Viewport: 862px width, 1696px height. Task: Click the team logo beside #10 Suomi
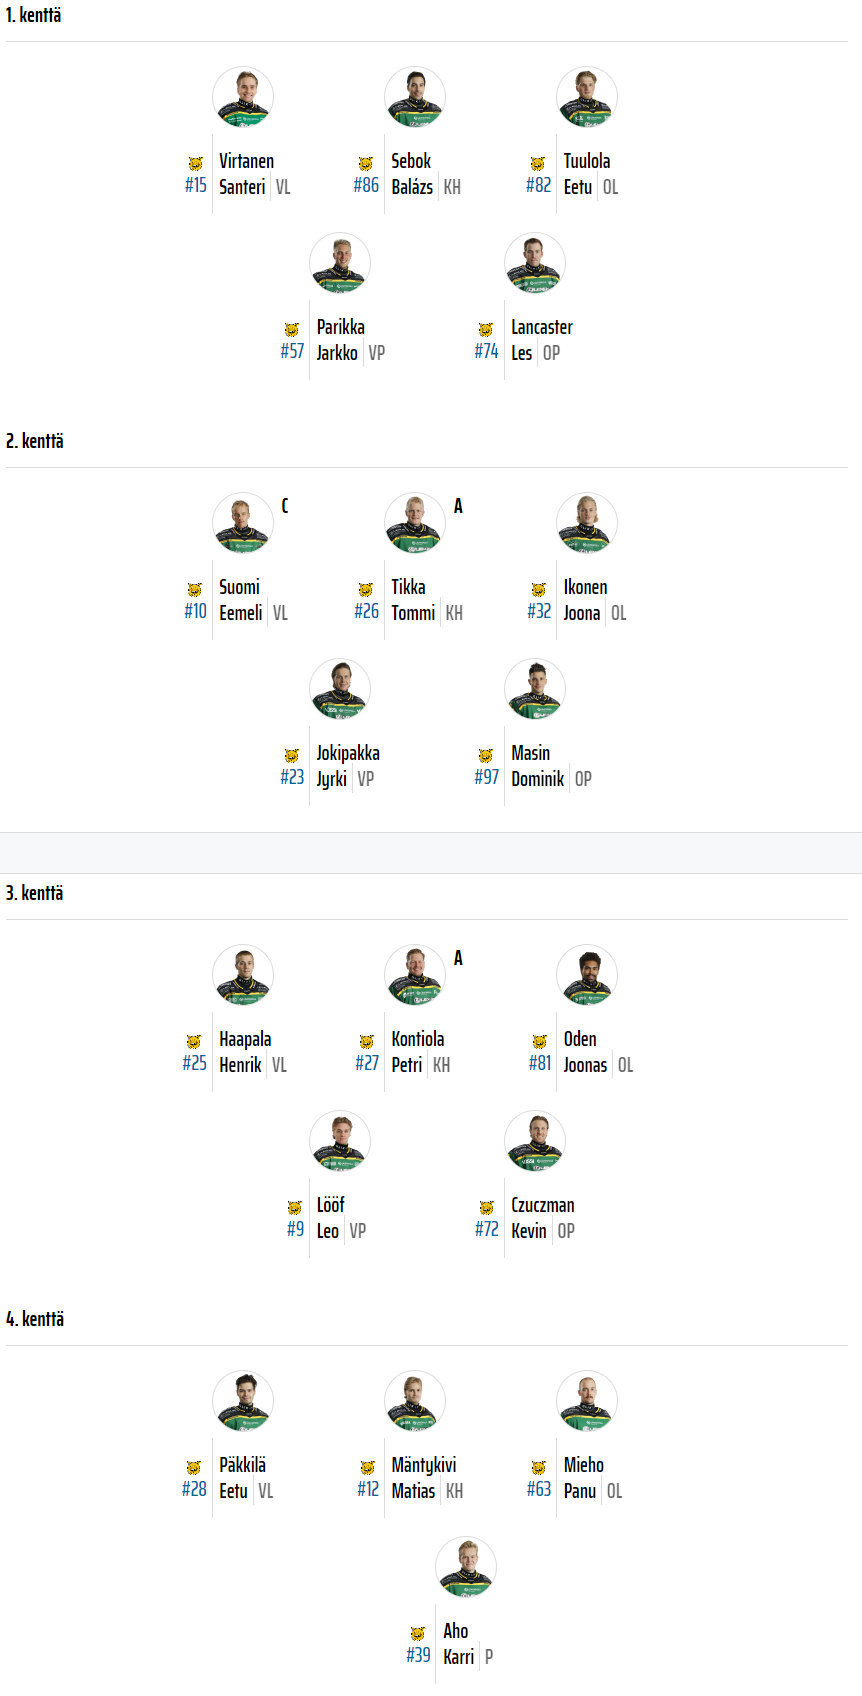coord(195,589)
